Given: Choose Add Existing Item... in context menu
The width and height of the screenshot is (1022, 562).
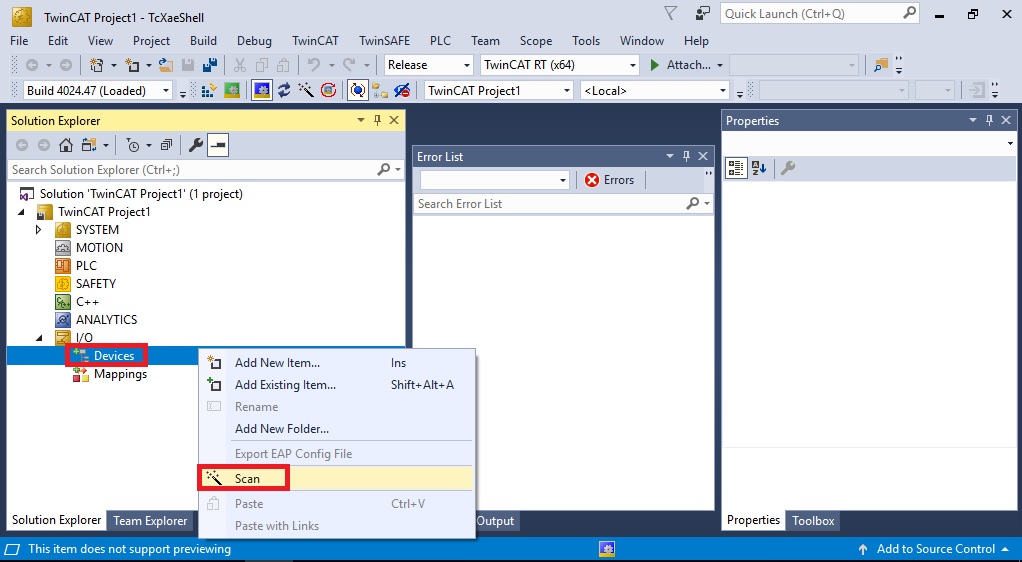Looking at the screenshot, I should click(336, 385).
